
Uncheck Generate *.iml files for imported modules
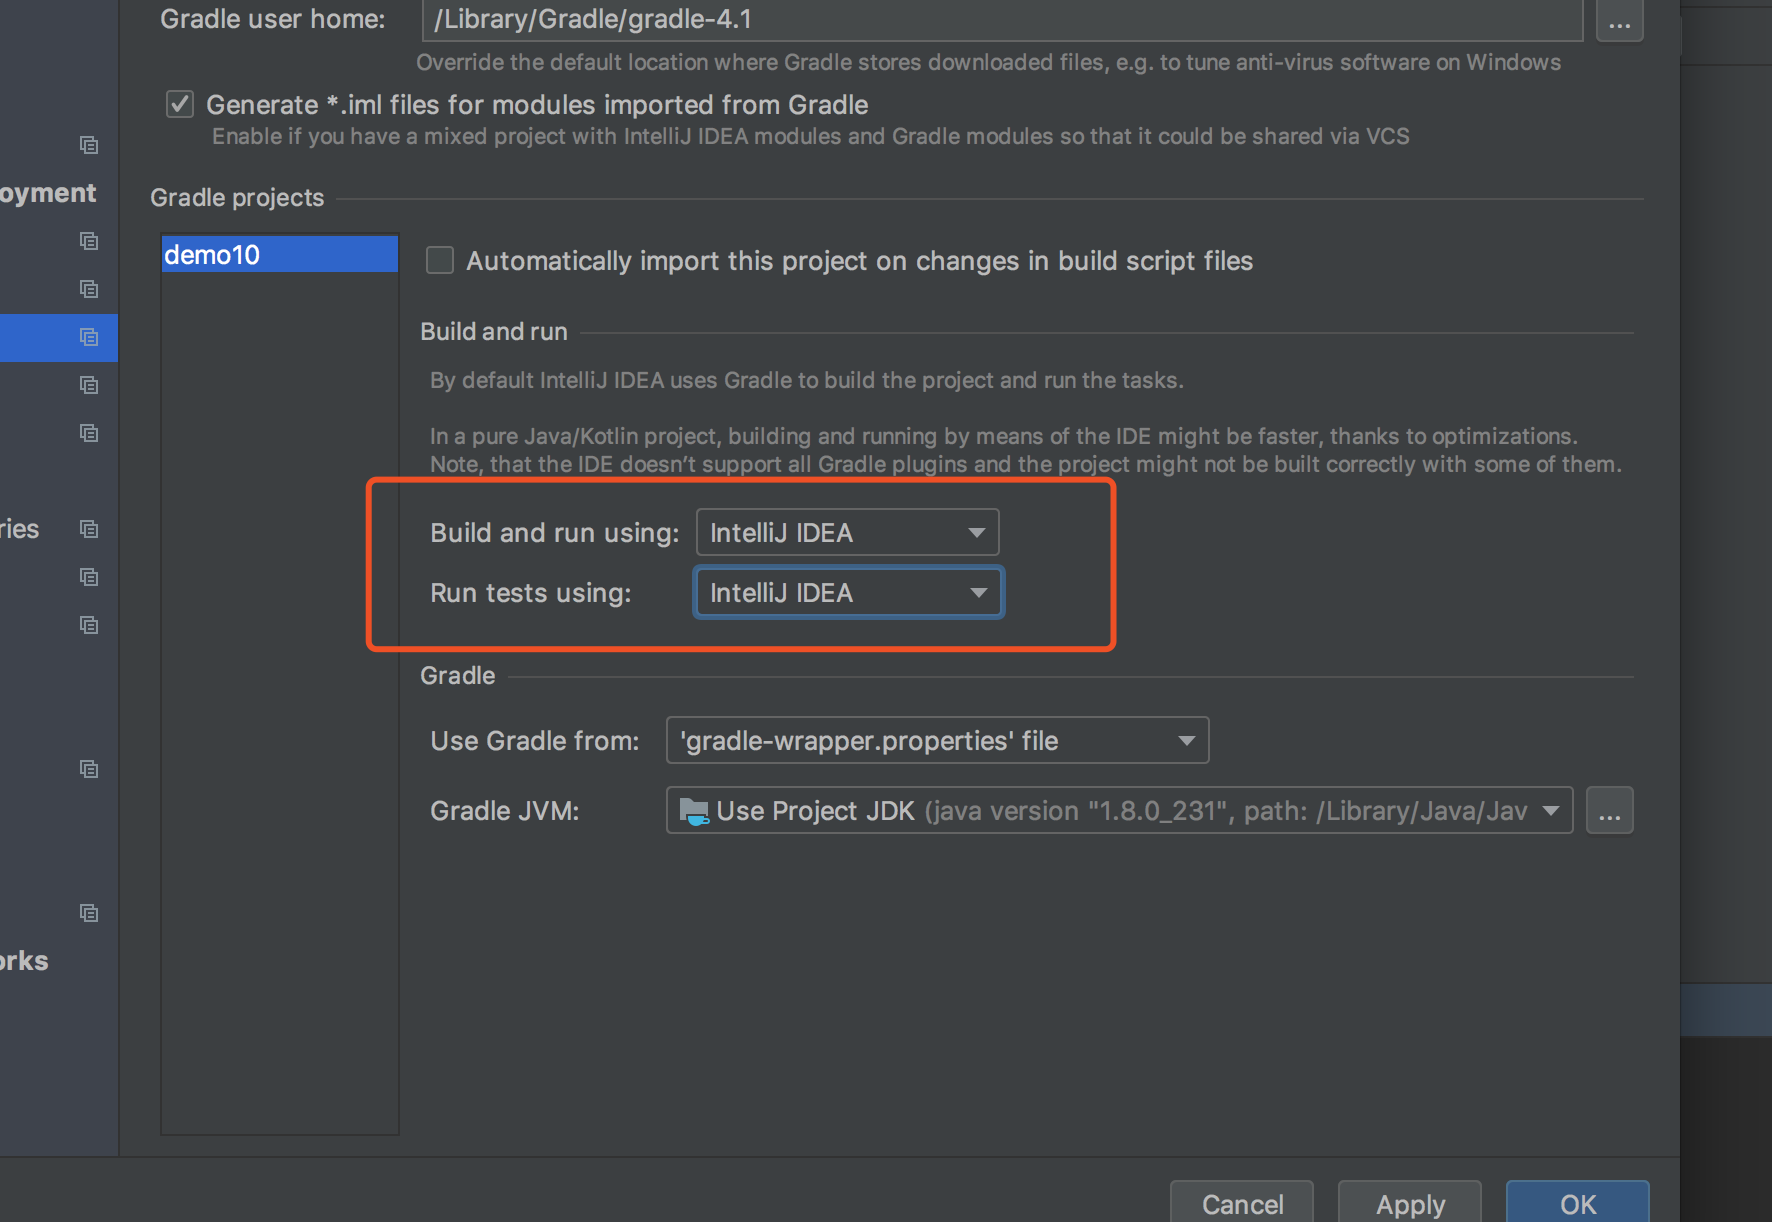click(x=179, y=103)
